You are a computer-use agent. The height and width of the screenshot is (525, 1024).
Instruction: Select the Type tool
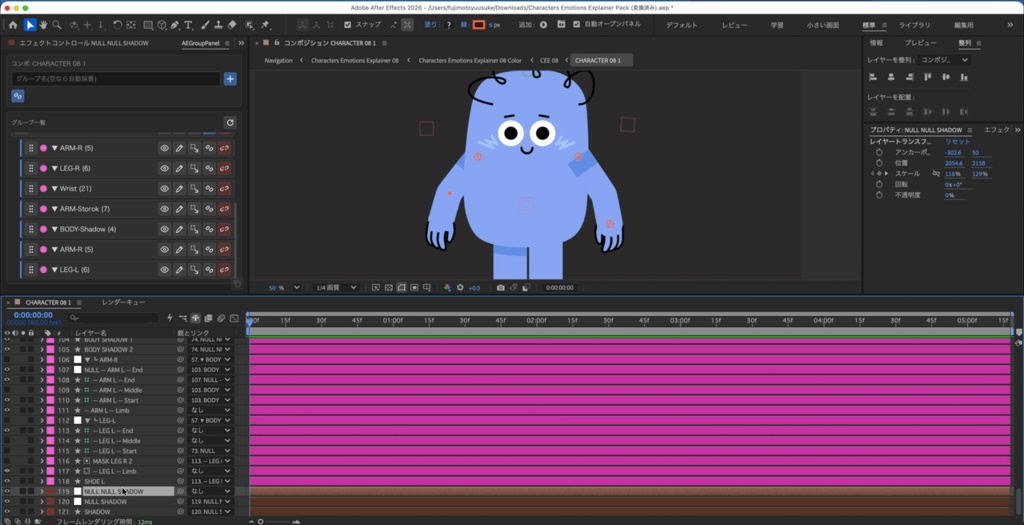[188, 25]
